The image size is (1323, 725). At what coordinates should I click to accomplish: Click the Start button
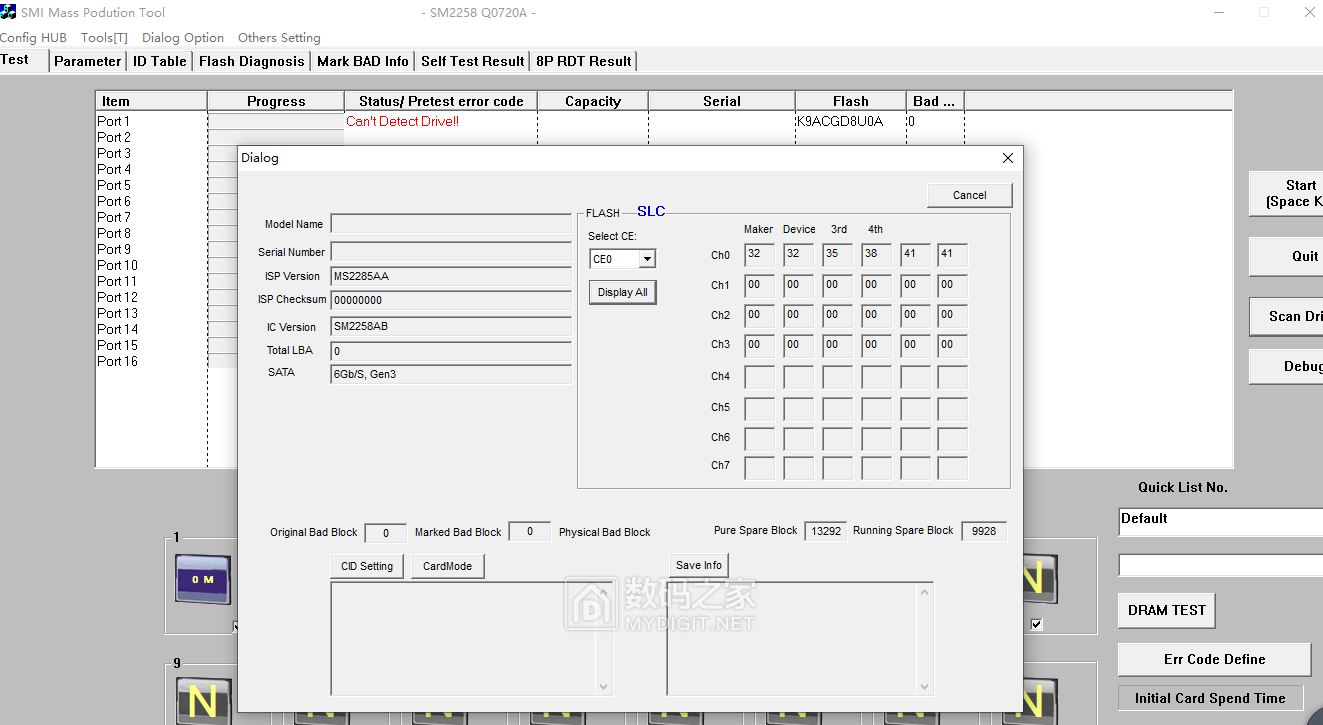pyautogui.click(x=1288, y=193)
